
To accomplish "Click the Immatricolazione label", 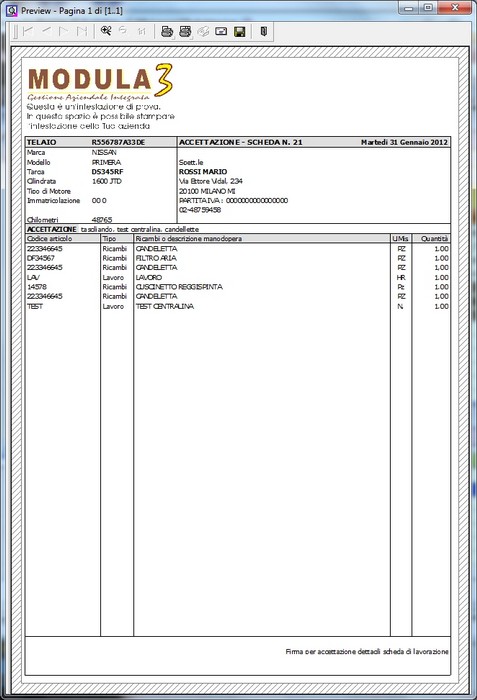I will coord(54,200).
